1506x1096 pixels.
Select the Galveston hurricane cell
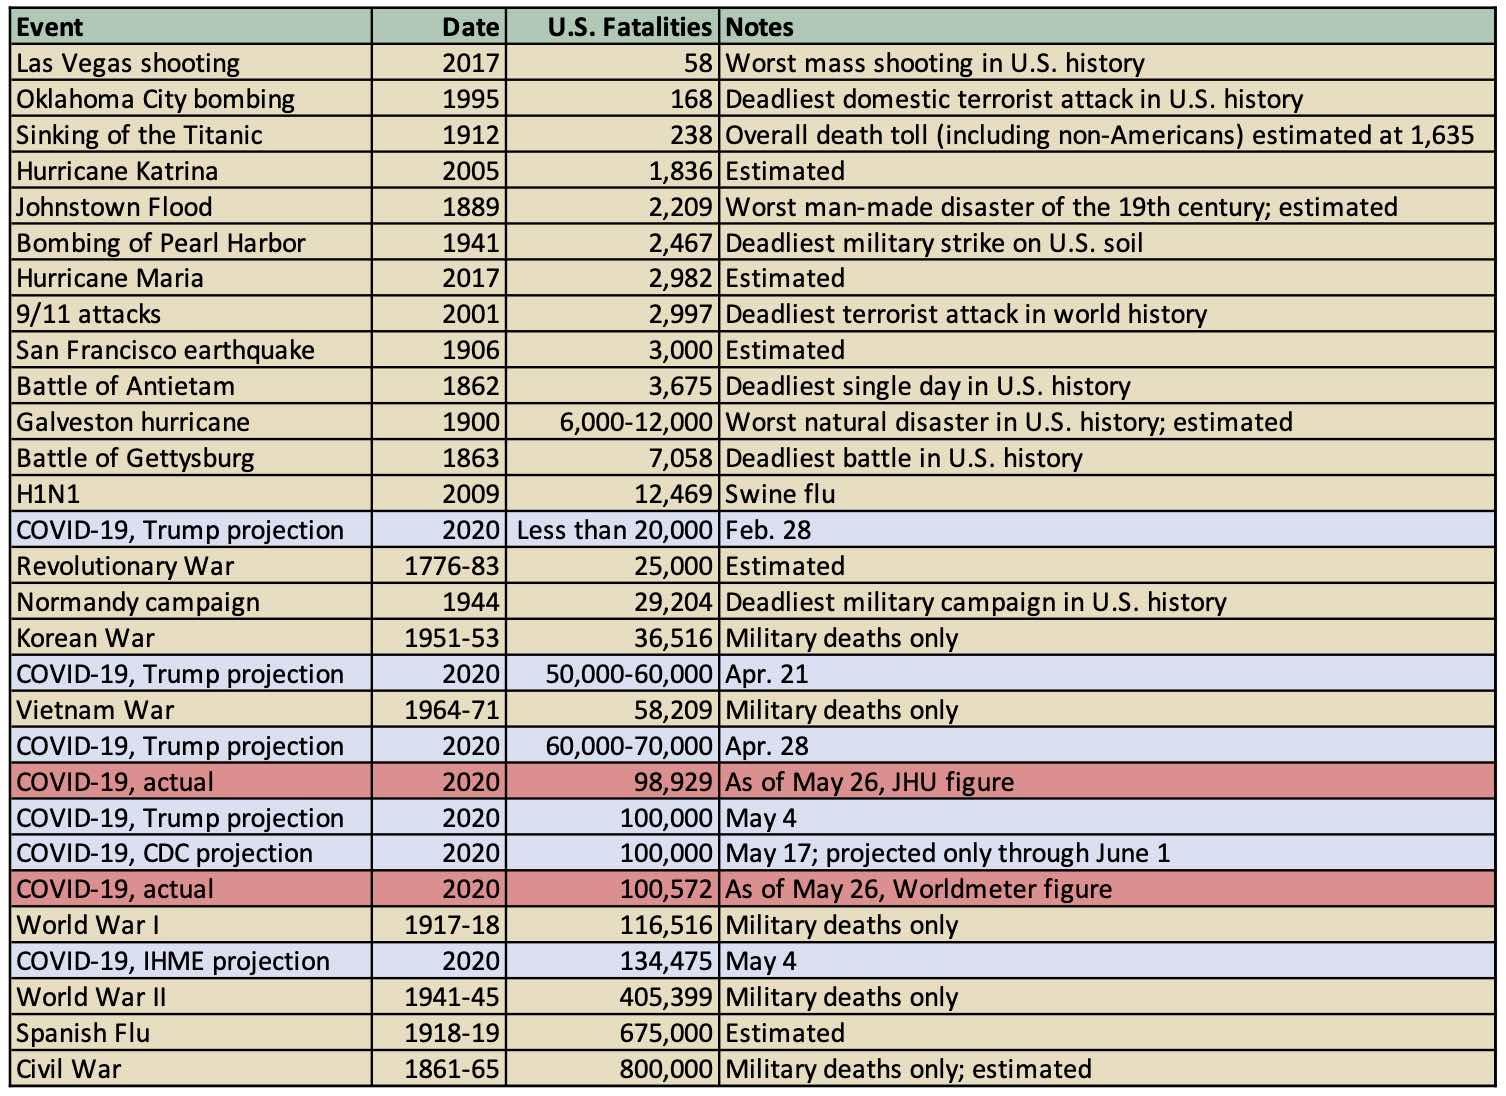click(191, 422)
